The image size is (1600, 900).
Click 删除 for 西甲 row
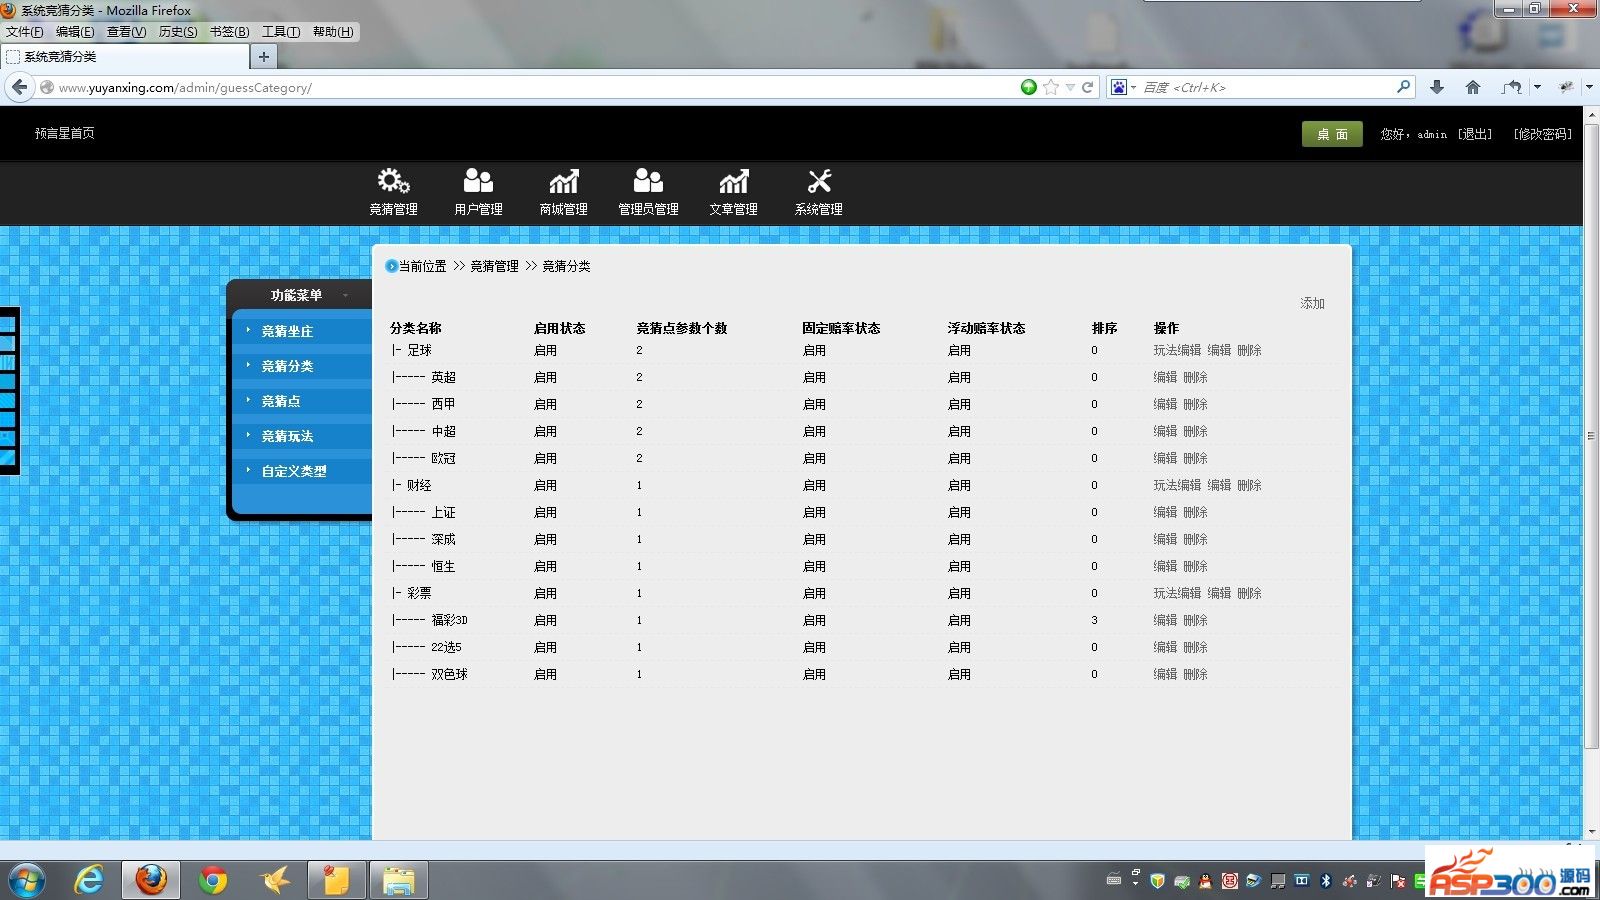click(x=1195, y=404)
